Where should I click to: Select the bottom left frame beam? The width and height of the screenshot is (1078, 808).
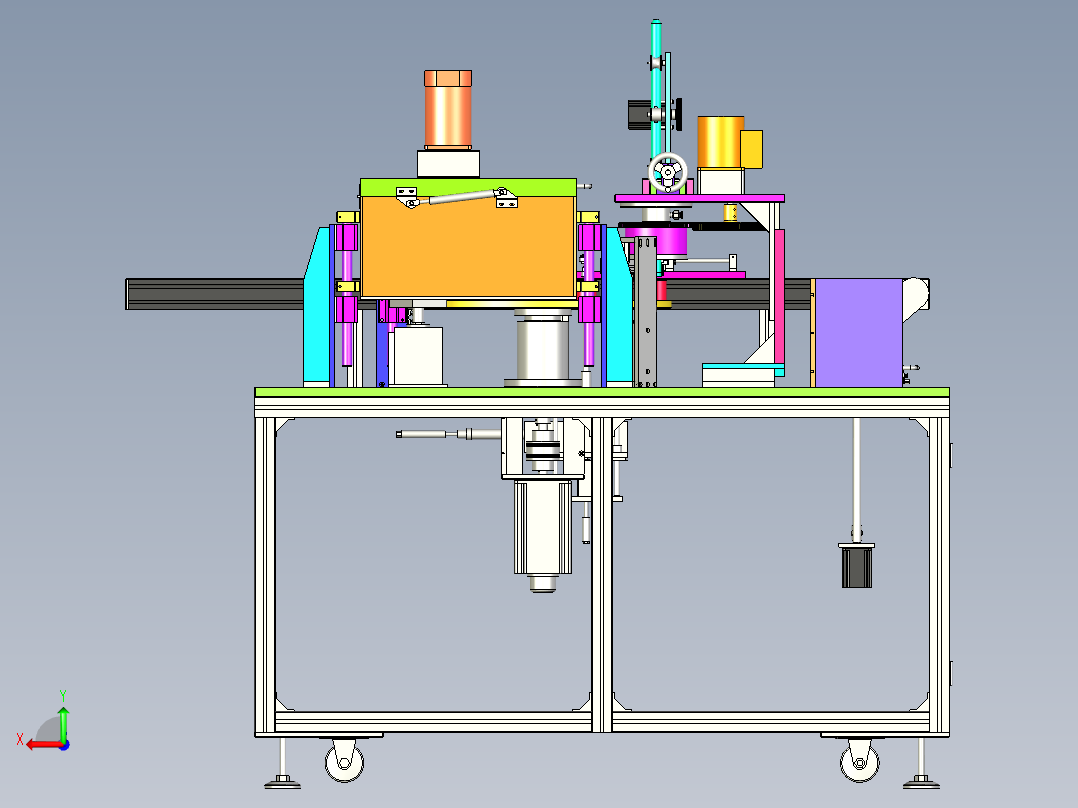pos(434,722)
